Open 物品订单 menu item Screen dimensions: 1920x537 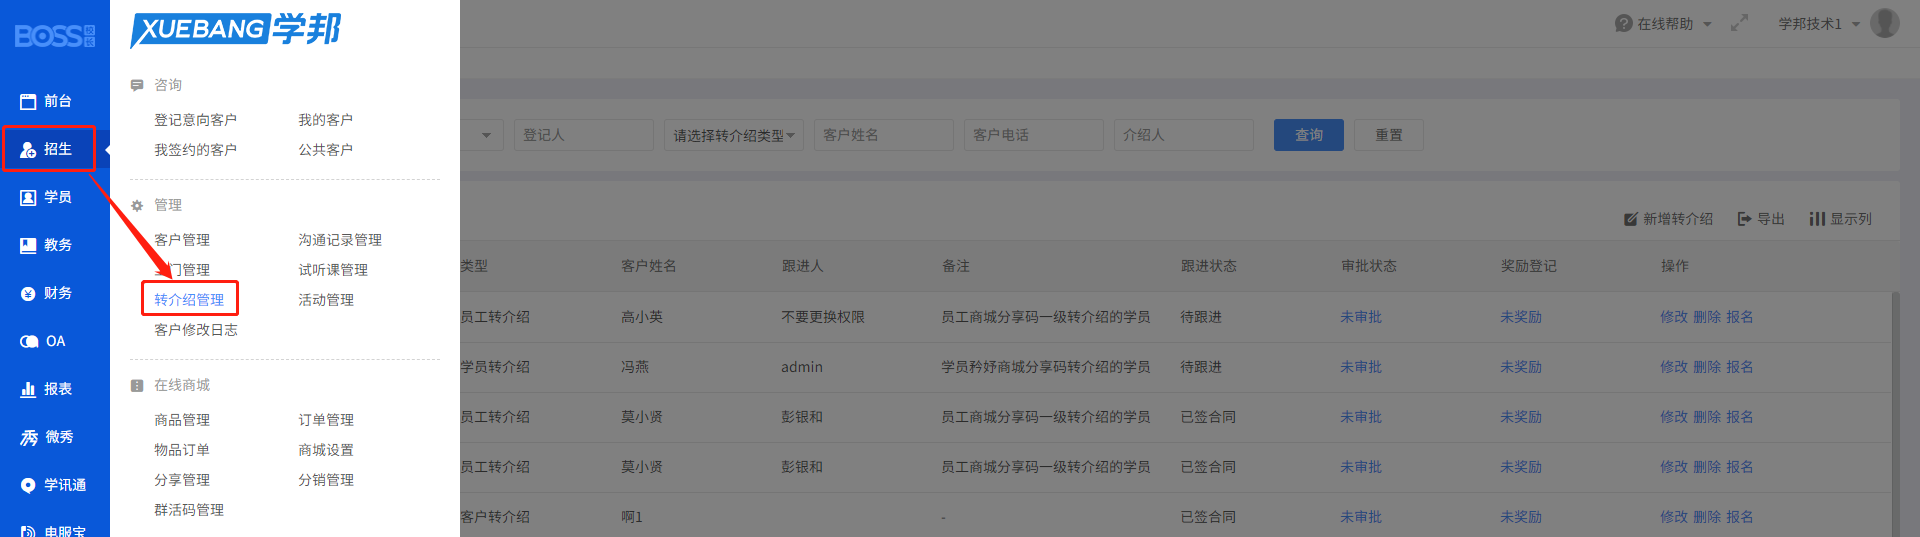182,450
